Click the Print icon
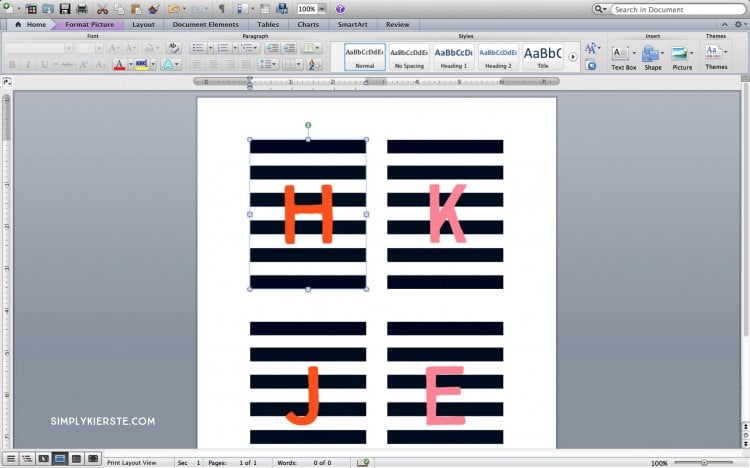 pos(81,9)
